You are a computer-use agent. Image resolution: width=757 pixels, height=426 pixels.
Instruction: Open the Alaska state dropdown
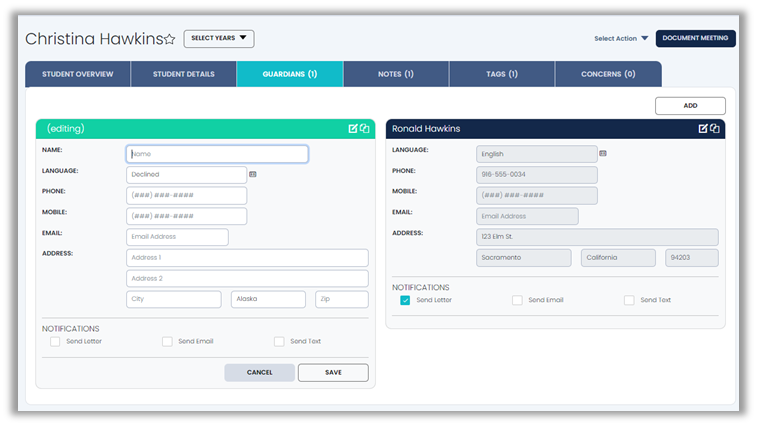click(x=268, y=299)
